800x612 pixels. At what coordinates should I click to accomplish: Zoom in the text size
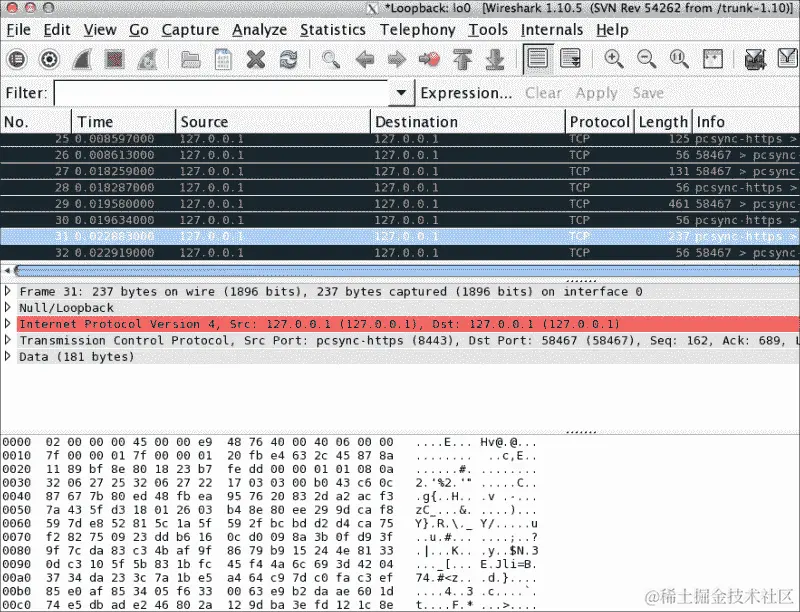(x=614, y=60)
